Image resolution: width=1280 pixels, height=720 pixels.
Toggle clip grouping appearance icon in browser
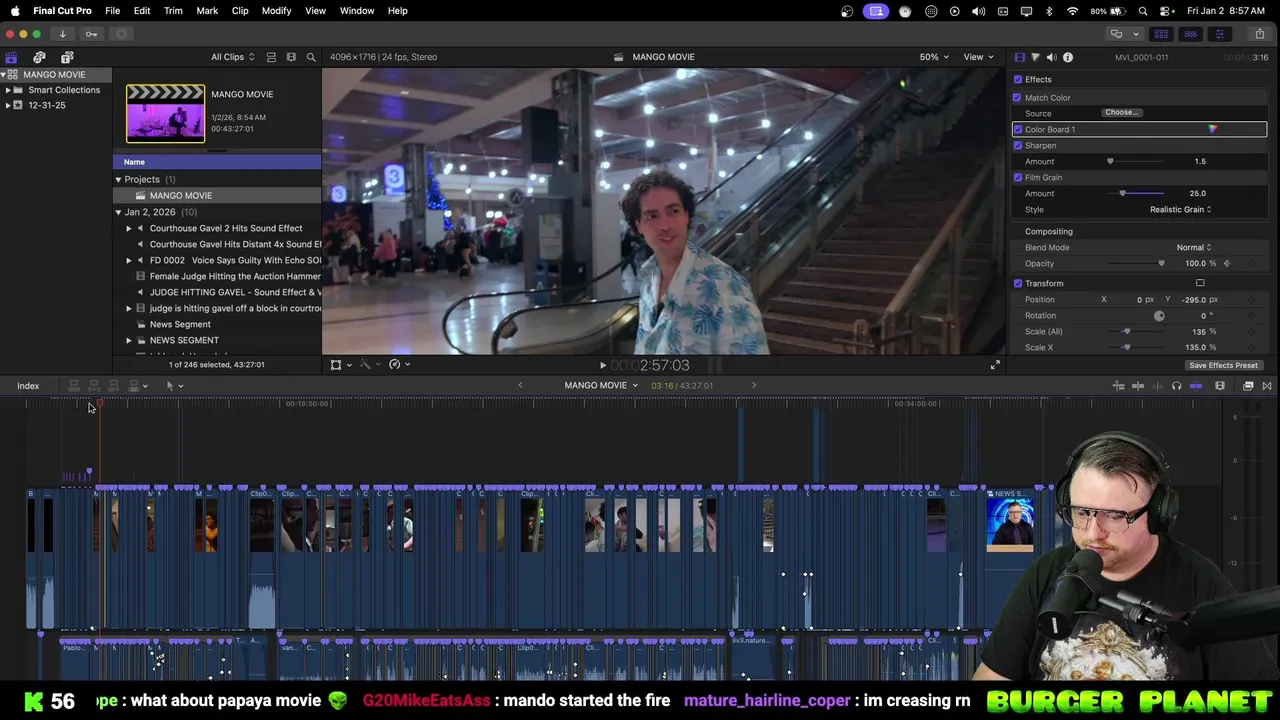[271, 57]
